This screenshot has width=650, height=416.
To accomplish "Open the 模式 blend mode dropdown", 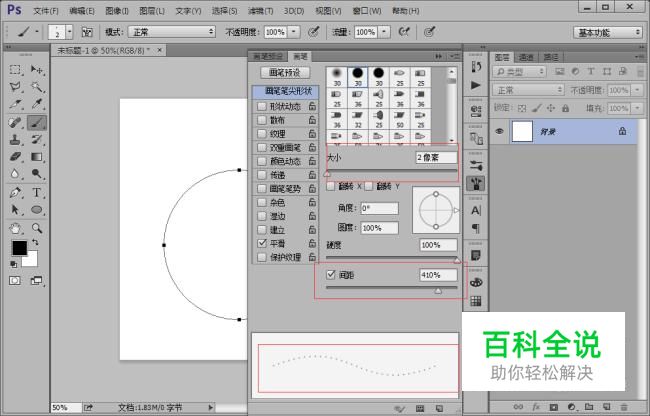I will (x=172, y=32).
